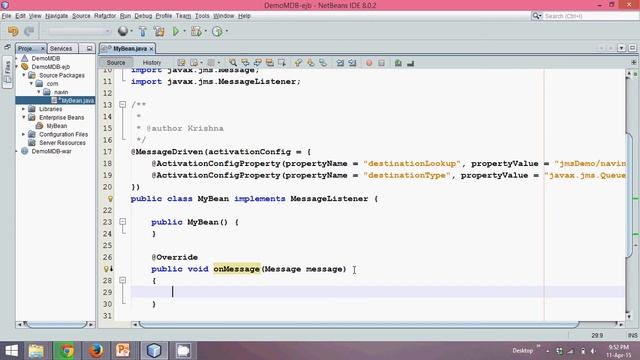Expand the Configuration Files node
The image size is (640, 360).
pos(24,134)
